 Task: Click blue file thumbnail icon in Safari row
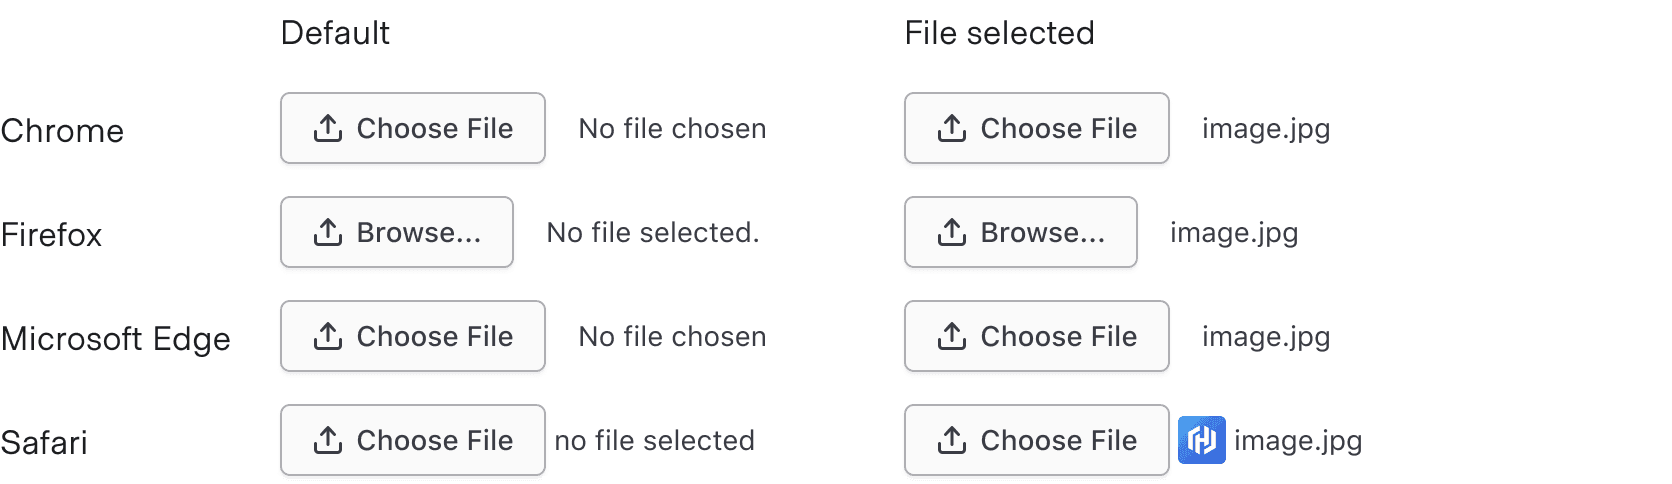click(x=1201, y=440)
